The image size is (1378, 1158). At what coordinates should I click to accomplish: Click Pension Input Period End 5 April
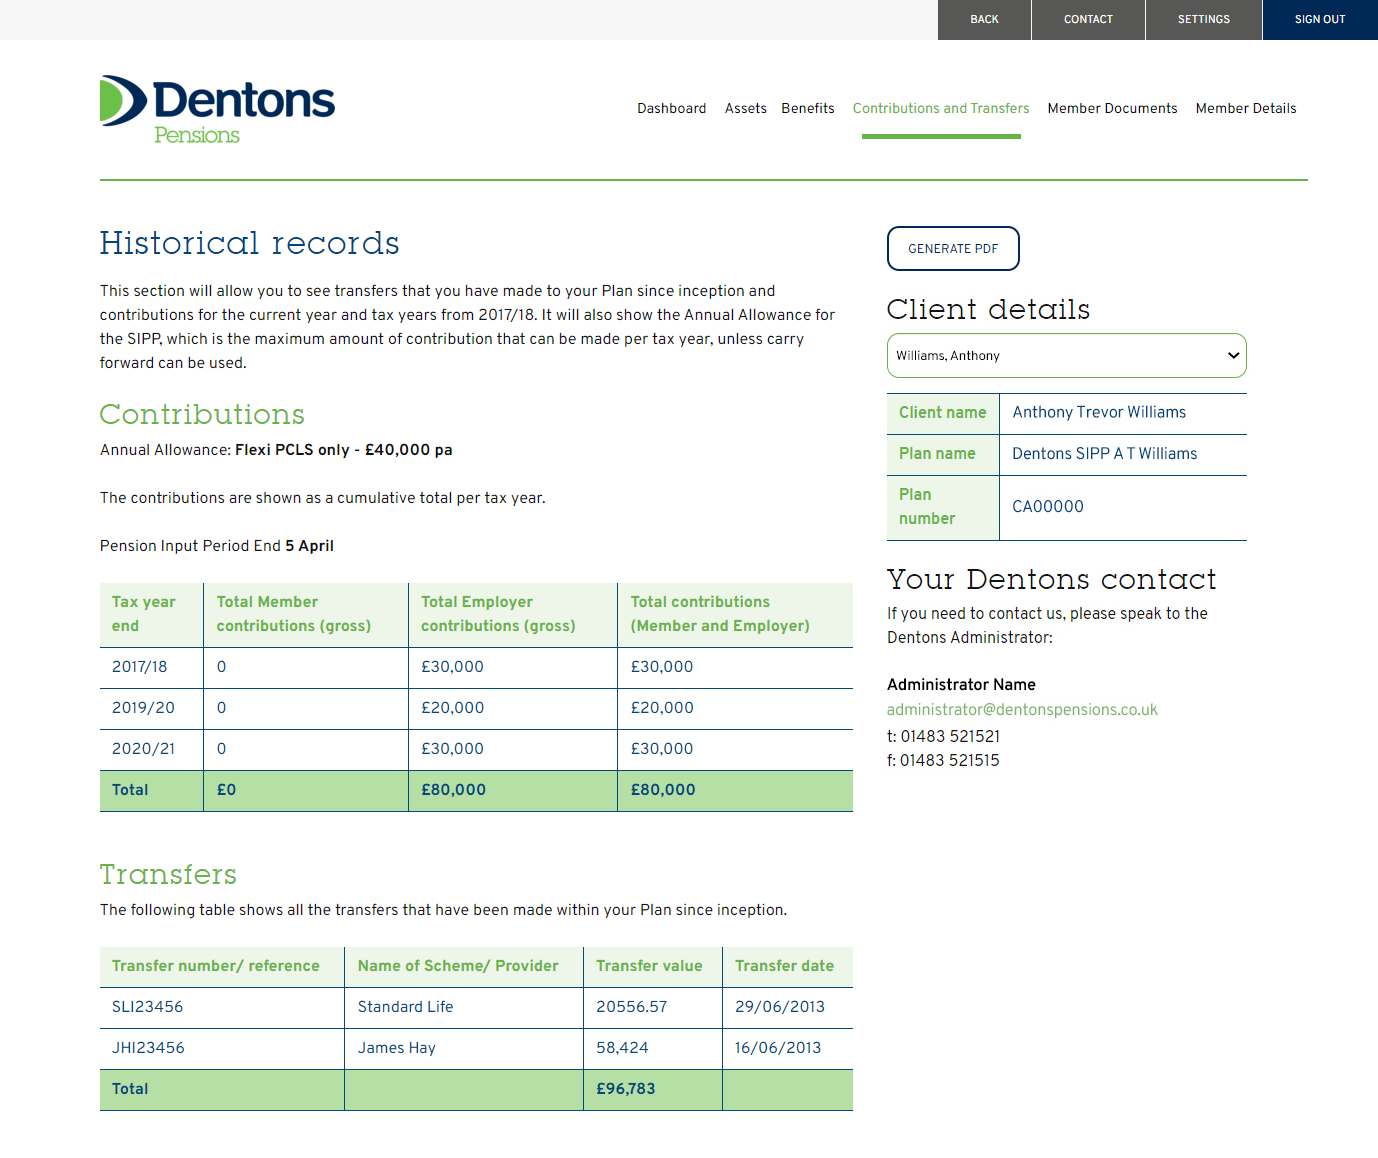pyautogui.click(x=217, y=546)
